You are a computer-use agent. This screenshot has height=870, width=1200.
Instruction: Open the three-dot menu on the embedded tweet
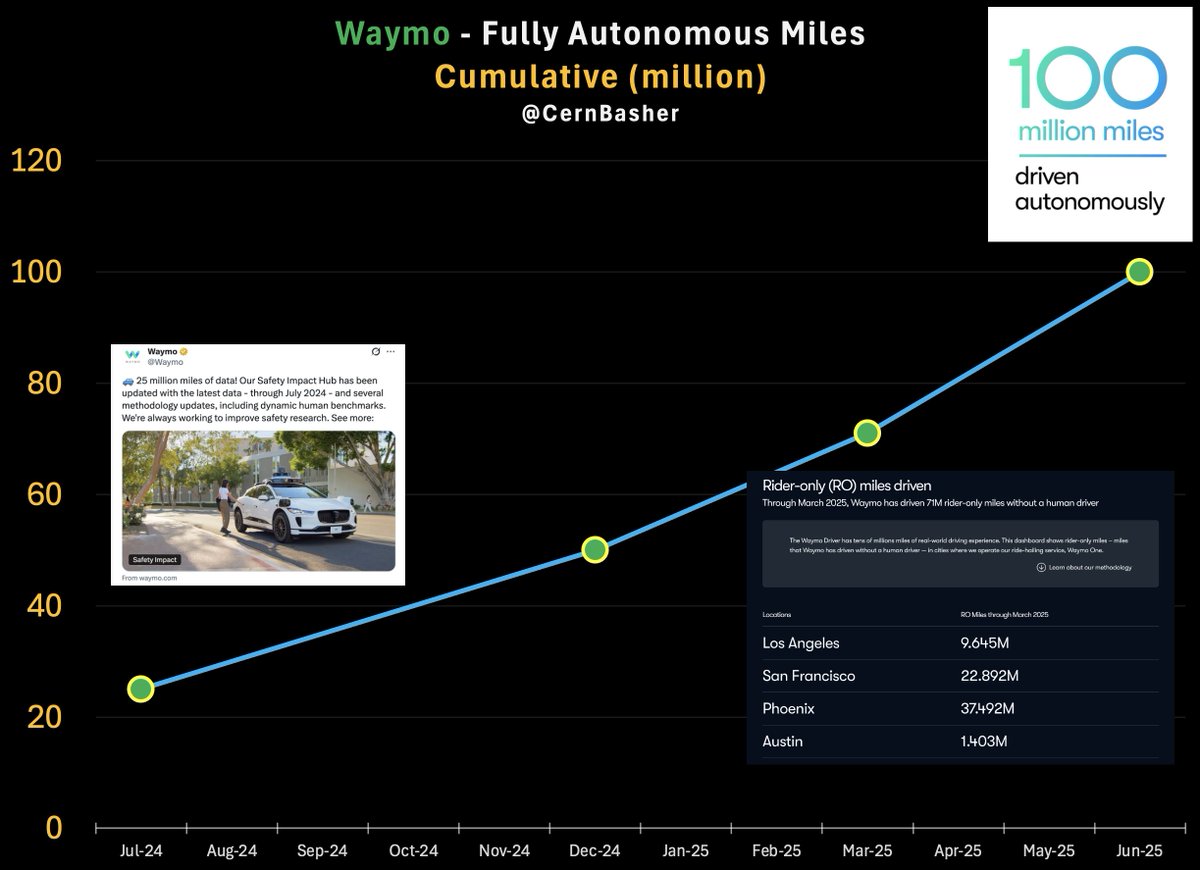coord(391,352)
